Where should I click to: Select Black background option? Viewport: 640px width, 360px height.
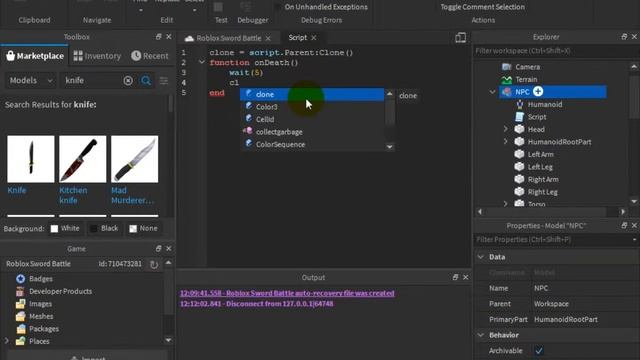(104, 229)
